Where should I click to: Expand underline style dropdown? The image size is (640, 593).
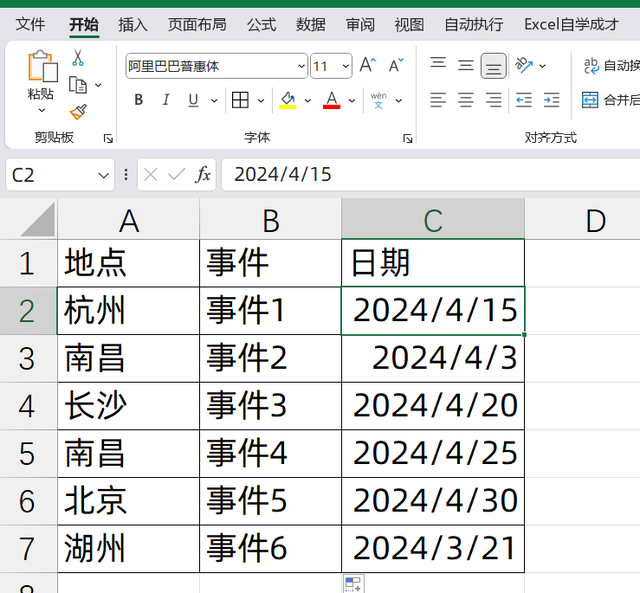coord(214,100)
